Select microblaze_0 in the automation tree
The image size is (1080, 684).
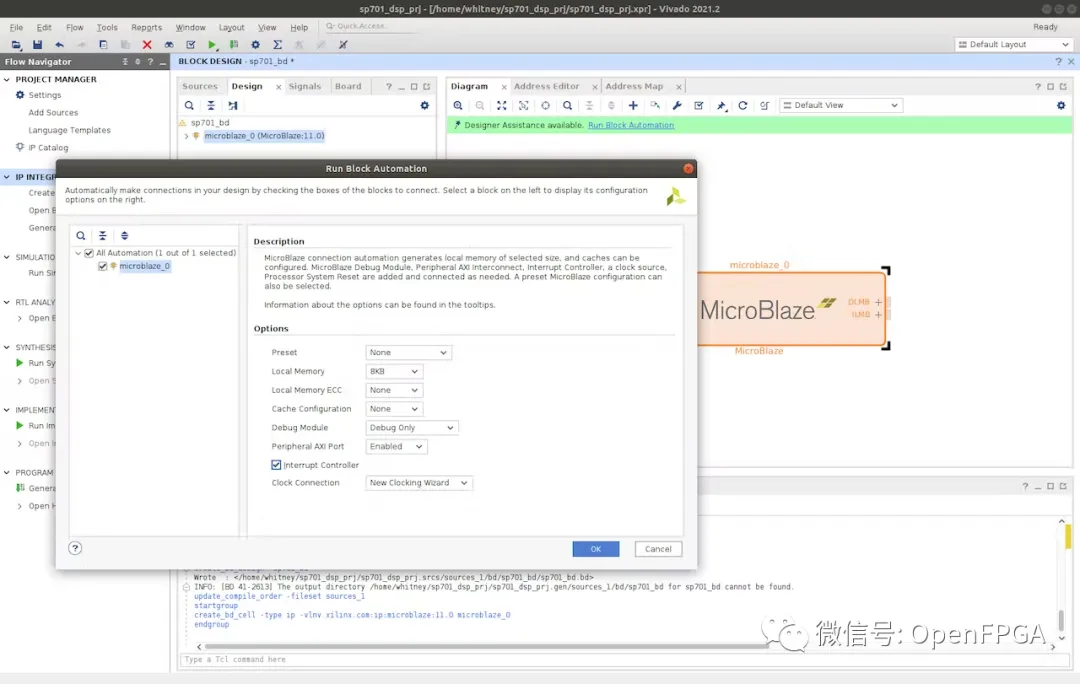point(144,266)
